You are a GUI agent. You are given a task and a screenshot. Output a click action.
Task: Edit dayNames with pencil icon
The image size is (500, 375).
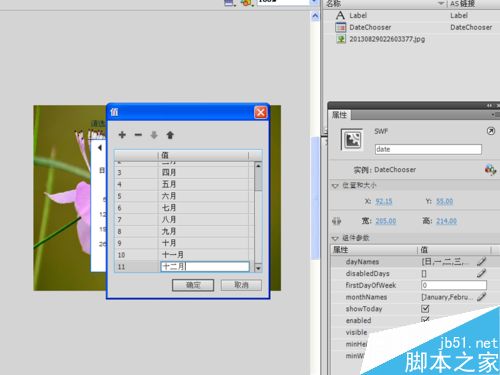[481, 261]
